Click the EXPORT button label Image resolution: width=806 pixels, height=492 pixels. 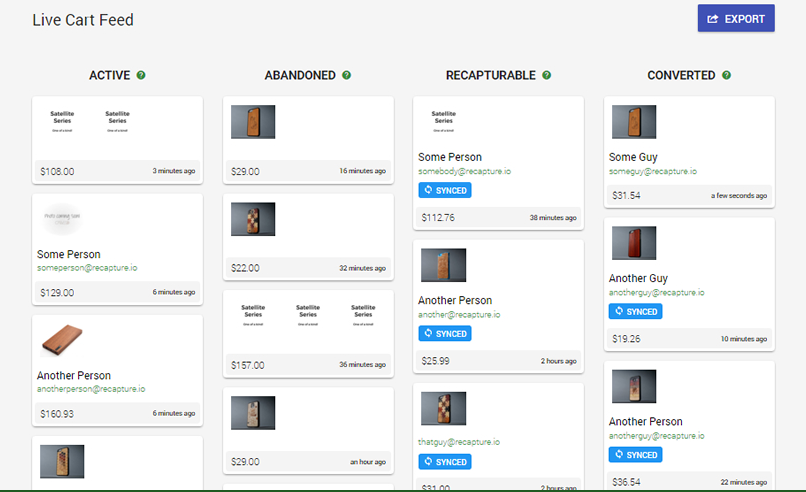744,19
